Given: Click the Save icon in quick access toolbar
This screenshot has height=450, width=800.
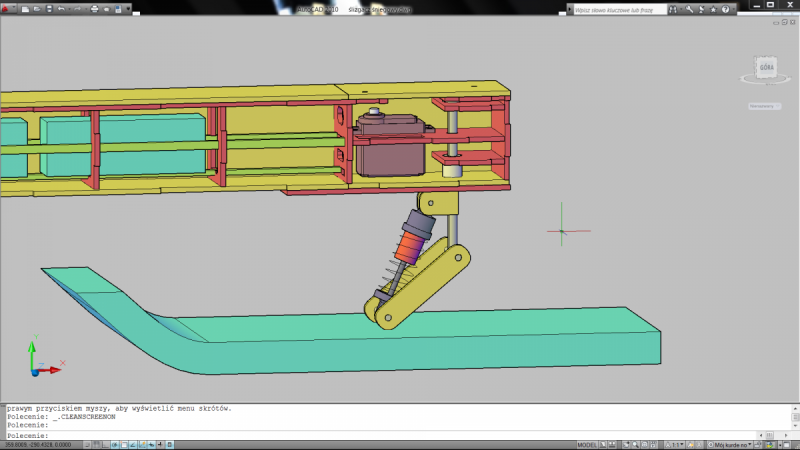Looking at the screenshot, I should coord(49,9).
